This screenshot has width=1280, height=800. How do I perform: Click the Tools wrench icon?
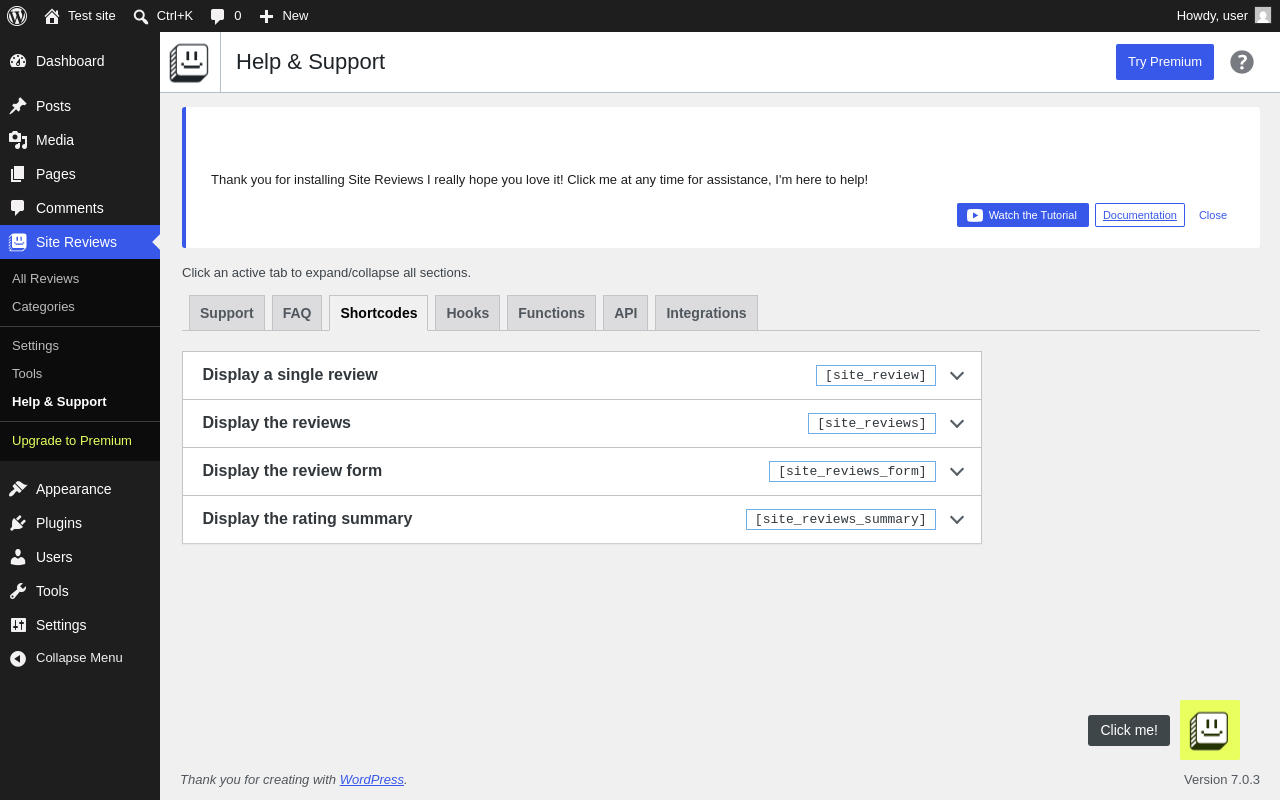(18, 591)
